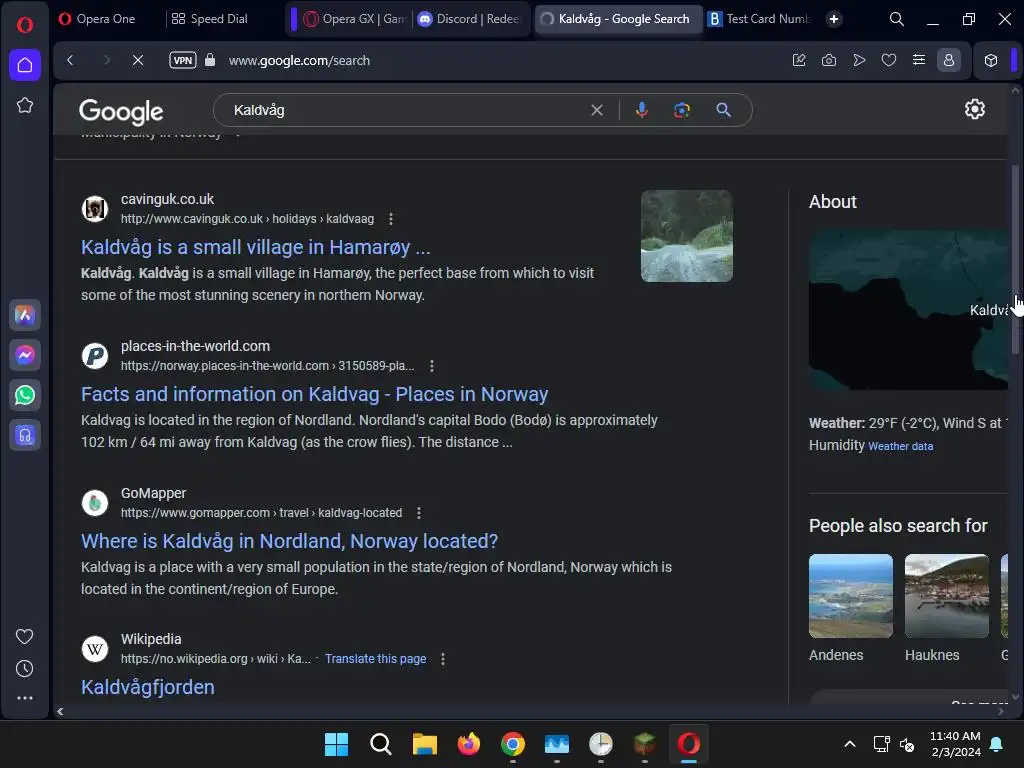The height and width of the screenshot is (768, 1024).
Task: Search by image with Google Lens
Action: [x=682, y=110]
